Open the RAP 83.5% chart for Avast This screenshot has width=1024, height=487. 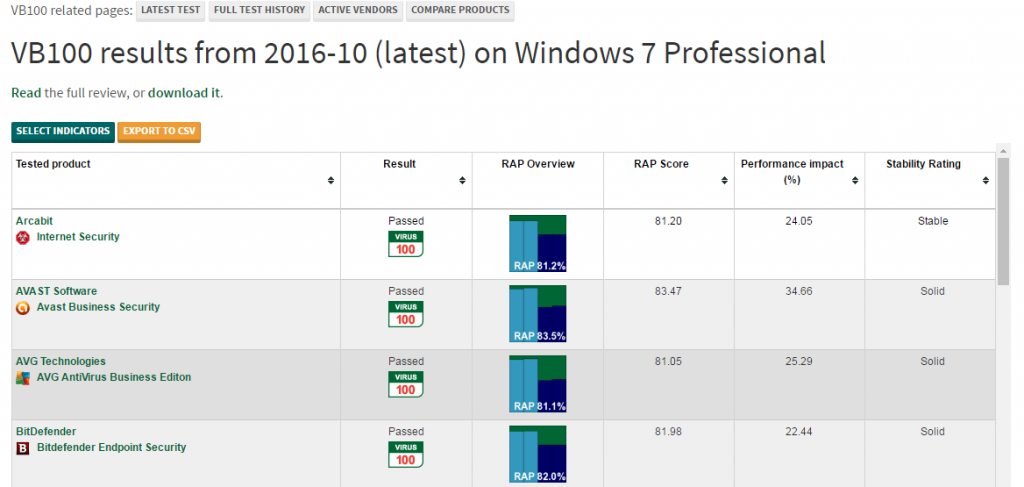click(x=537, y=314)
